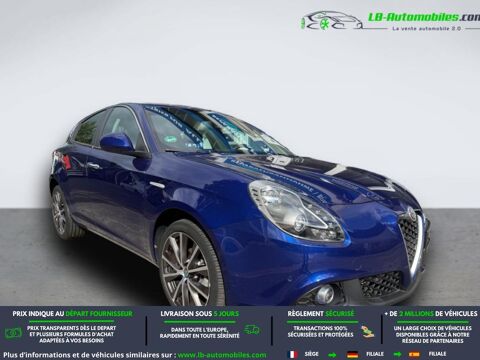Click the "FILIALE" label next to German flag

click(375, 354)
